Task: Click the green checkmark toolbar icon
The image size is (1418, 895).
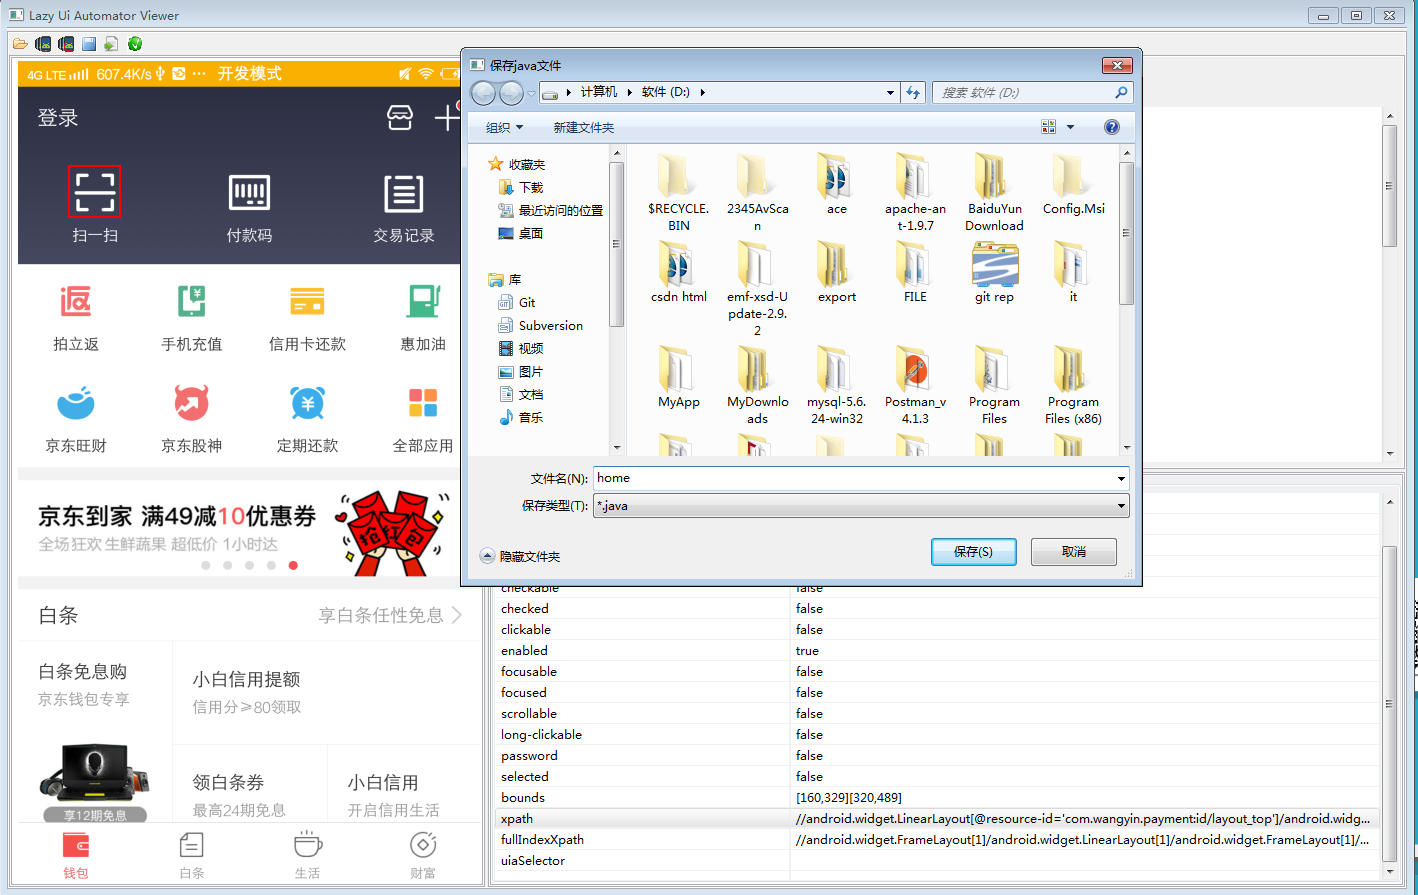Action: point(135,44)
